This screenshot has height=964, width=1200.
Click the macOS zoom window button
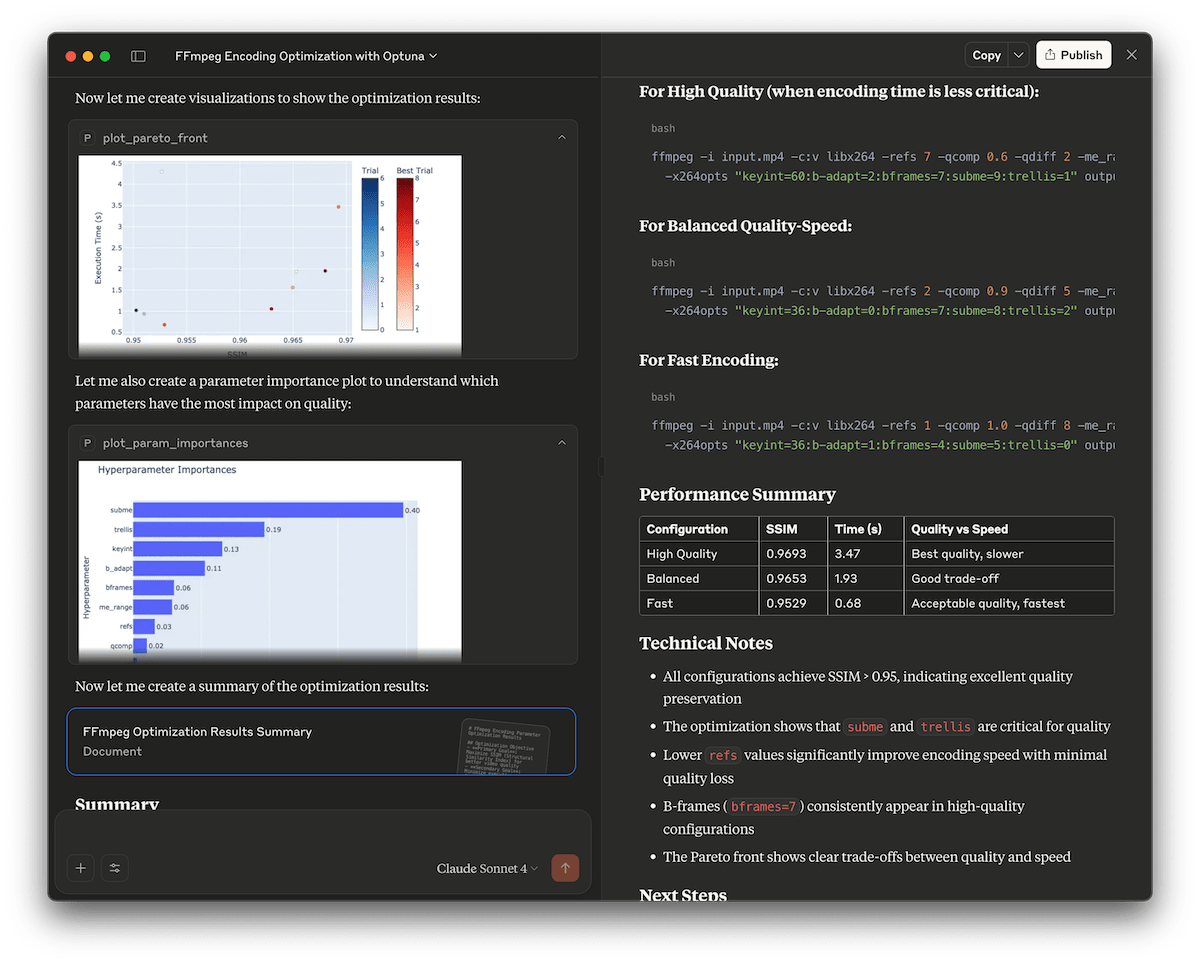click(105, 56)
